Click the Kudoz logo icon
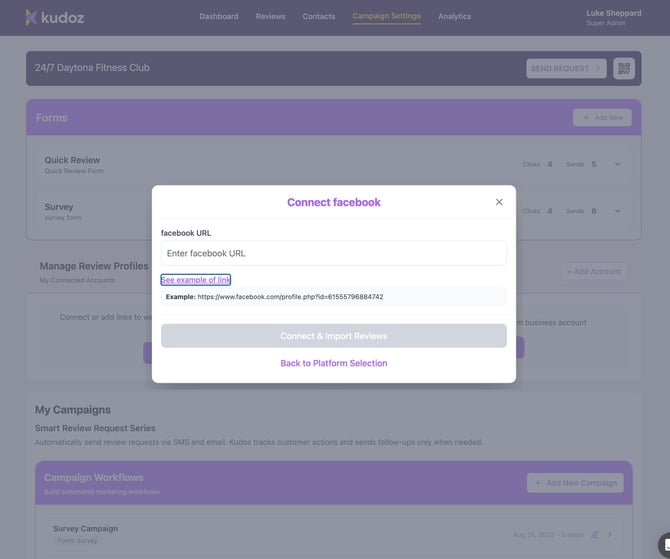Image resolution: width=670 pixels, height=559 pixels. pyautogui.click(x=32, y=17)
